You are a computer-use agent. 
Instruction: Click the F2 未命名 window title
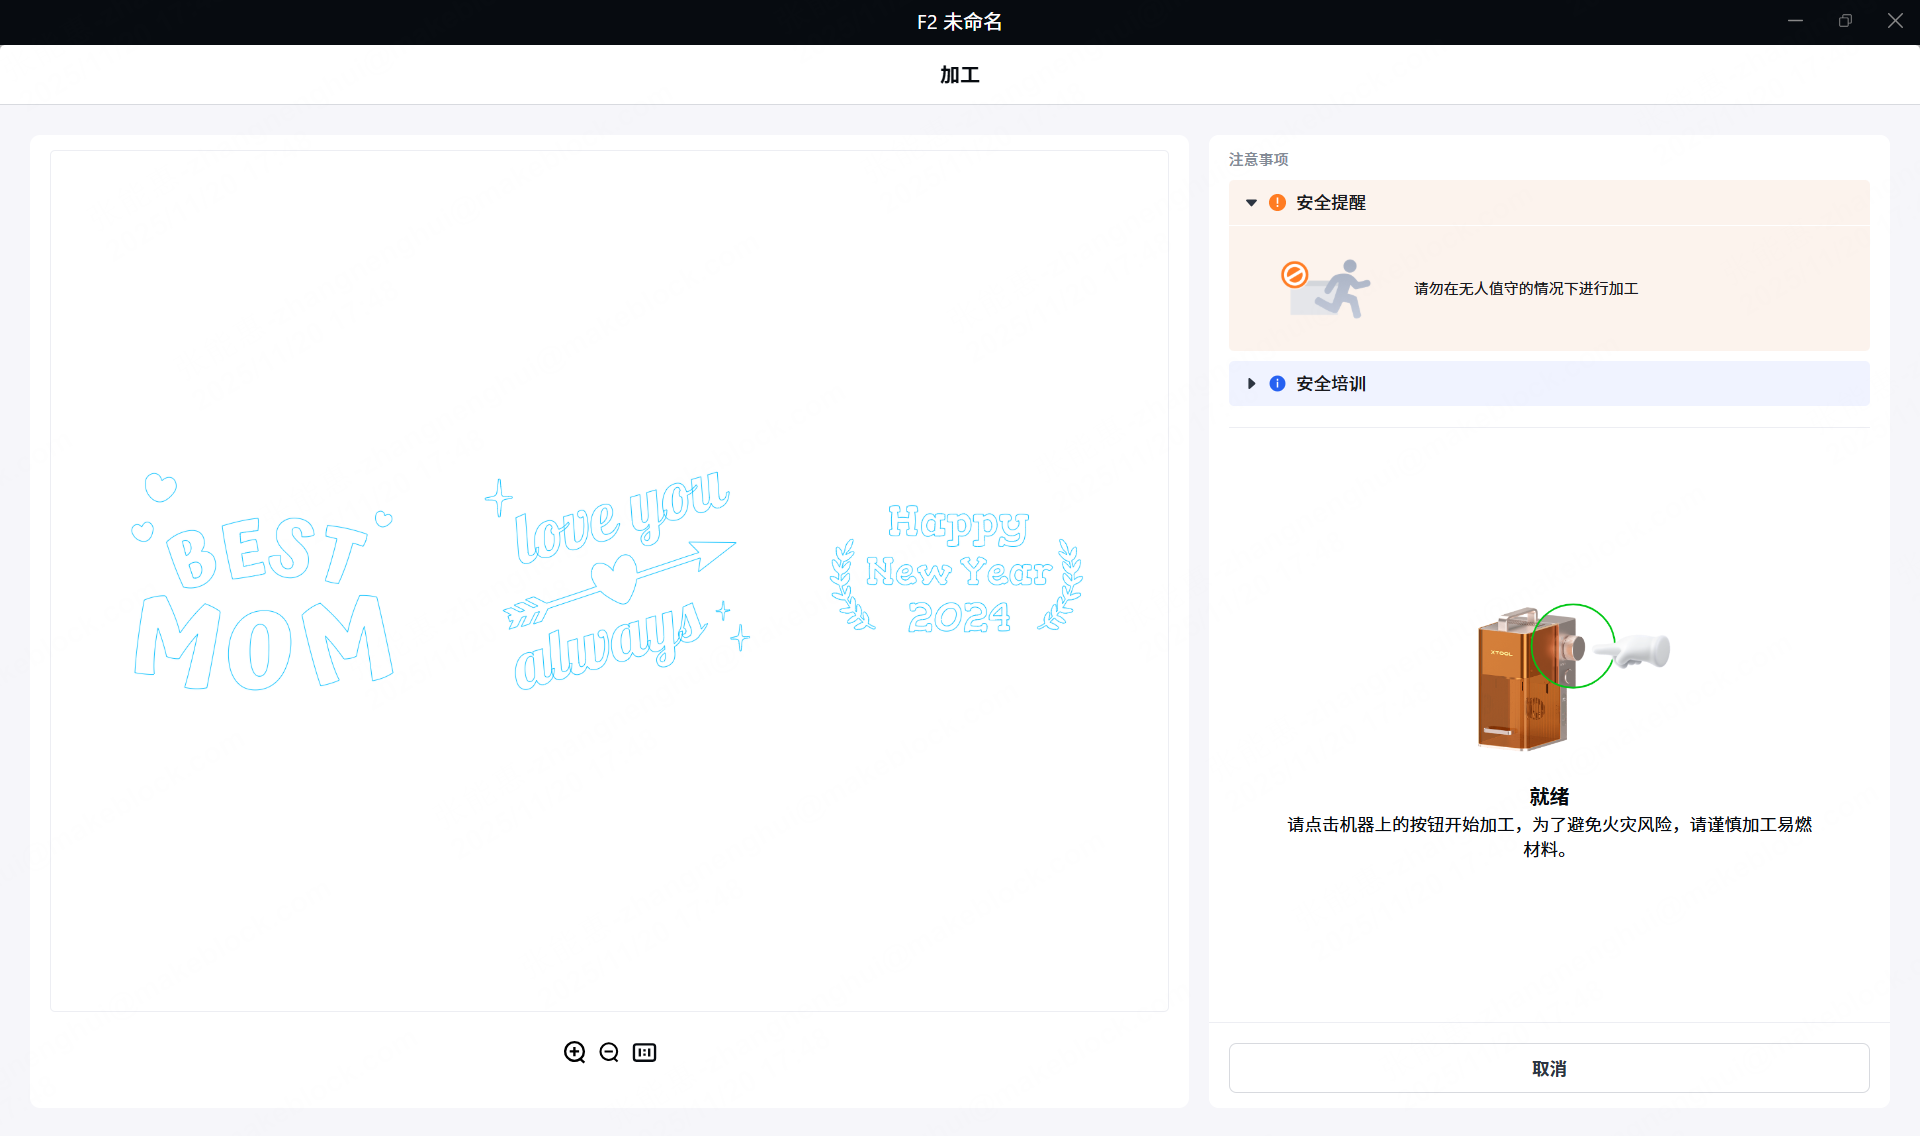click(959, 22)
